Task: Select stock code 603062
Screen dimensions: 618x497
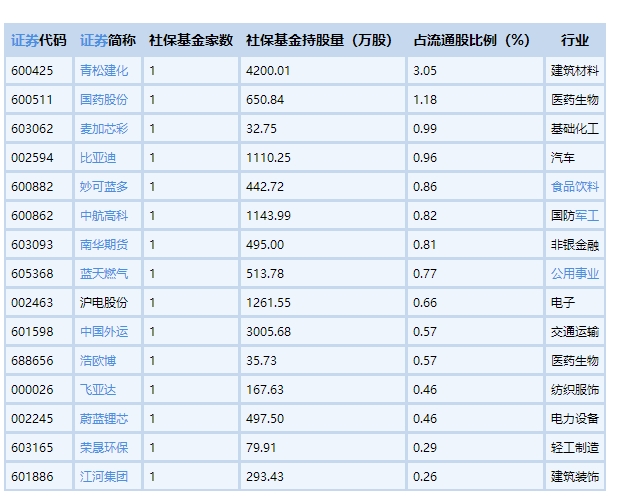Action: pos(32,129)
